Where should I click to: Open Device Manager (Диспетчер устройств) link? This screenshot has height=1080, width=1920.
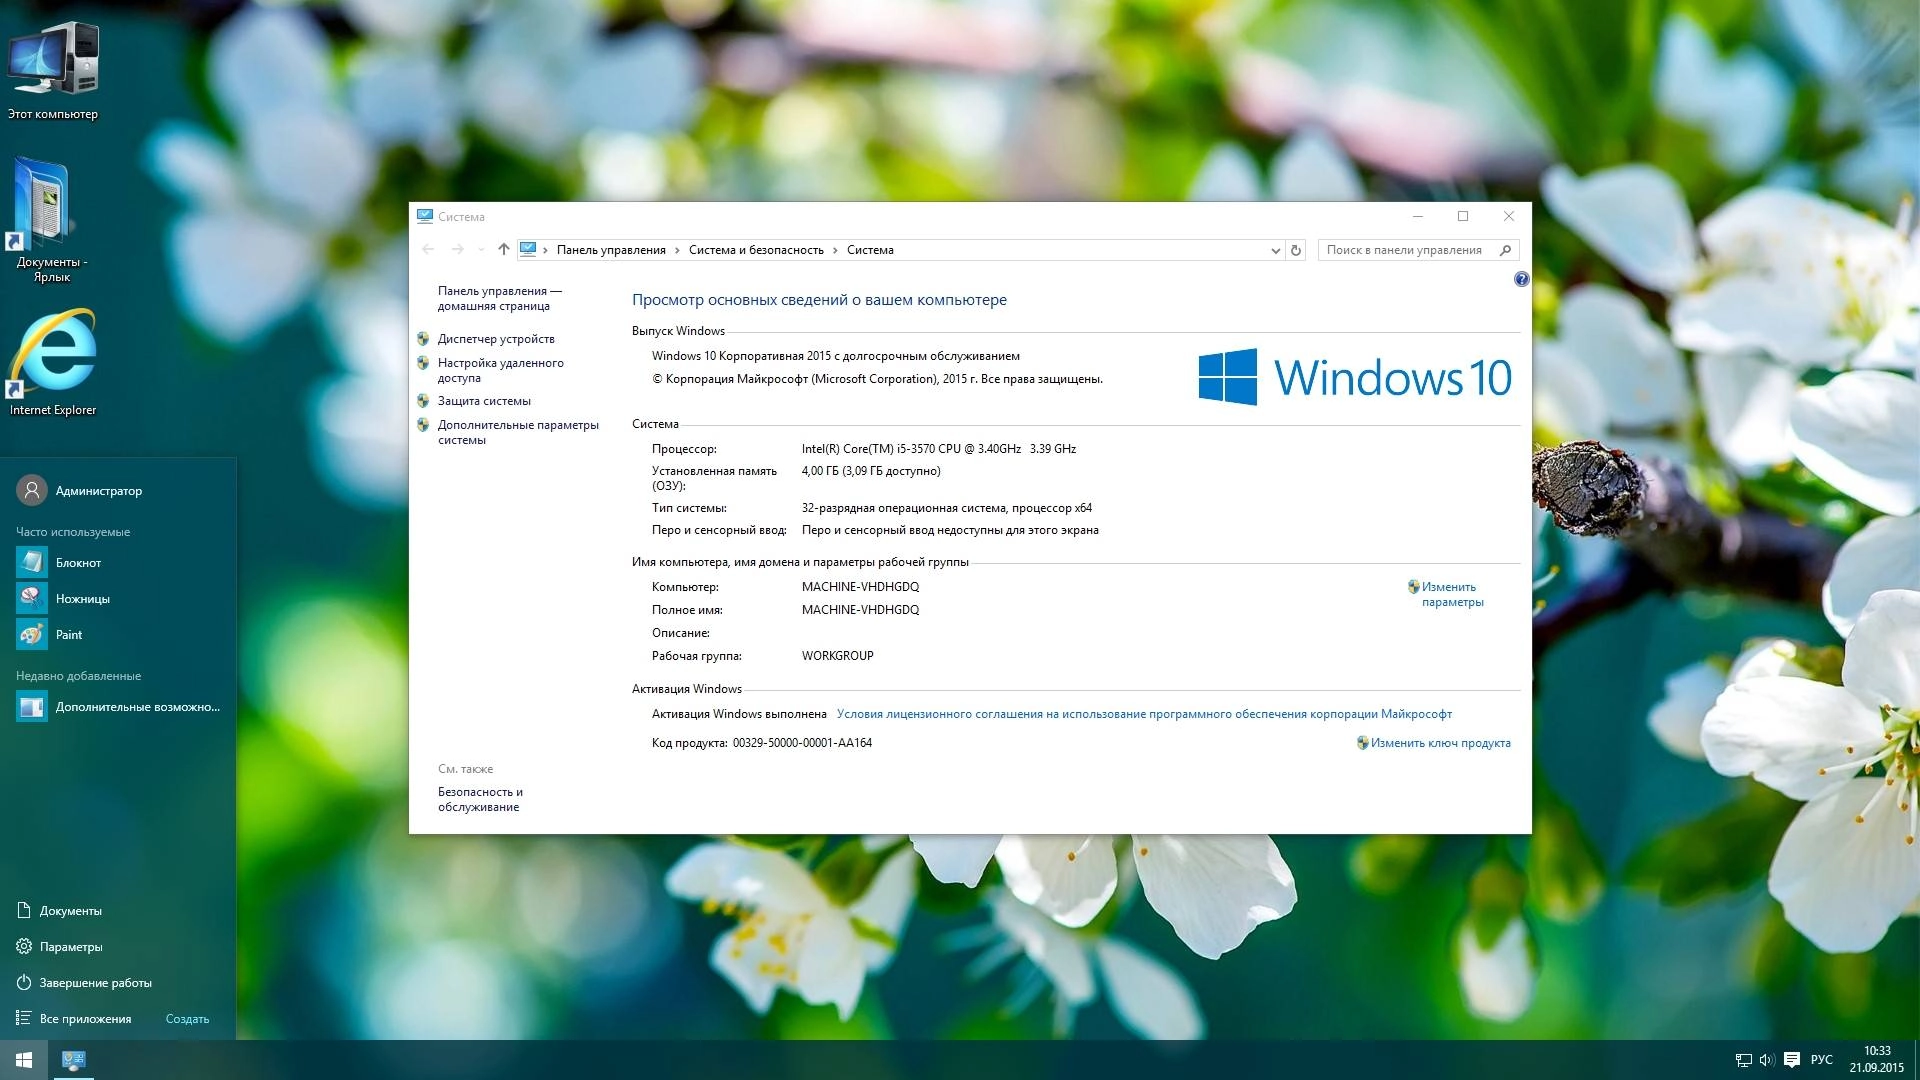(496, 339)
